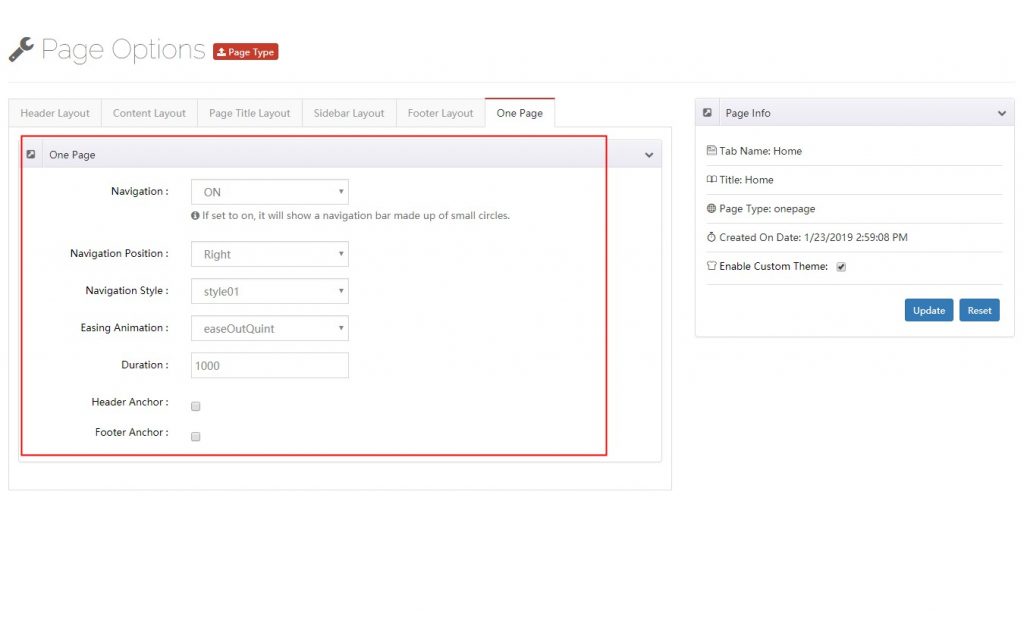
Task: Click the Update button
Action: (x=928, y=310)
